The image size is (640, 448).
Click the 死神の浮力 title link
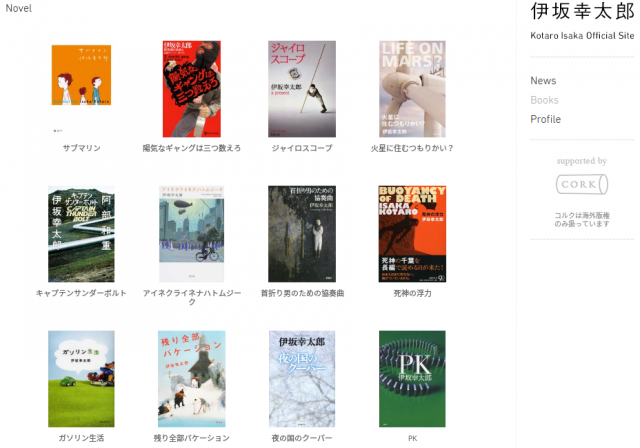(412, 293)
